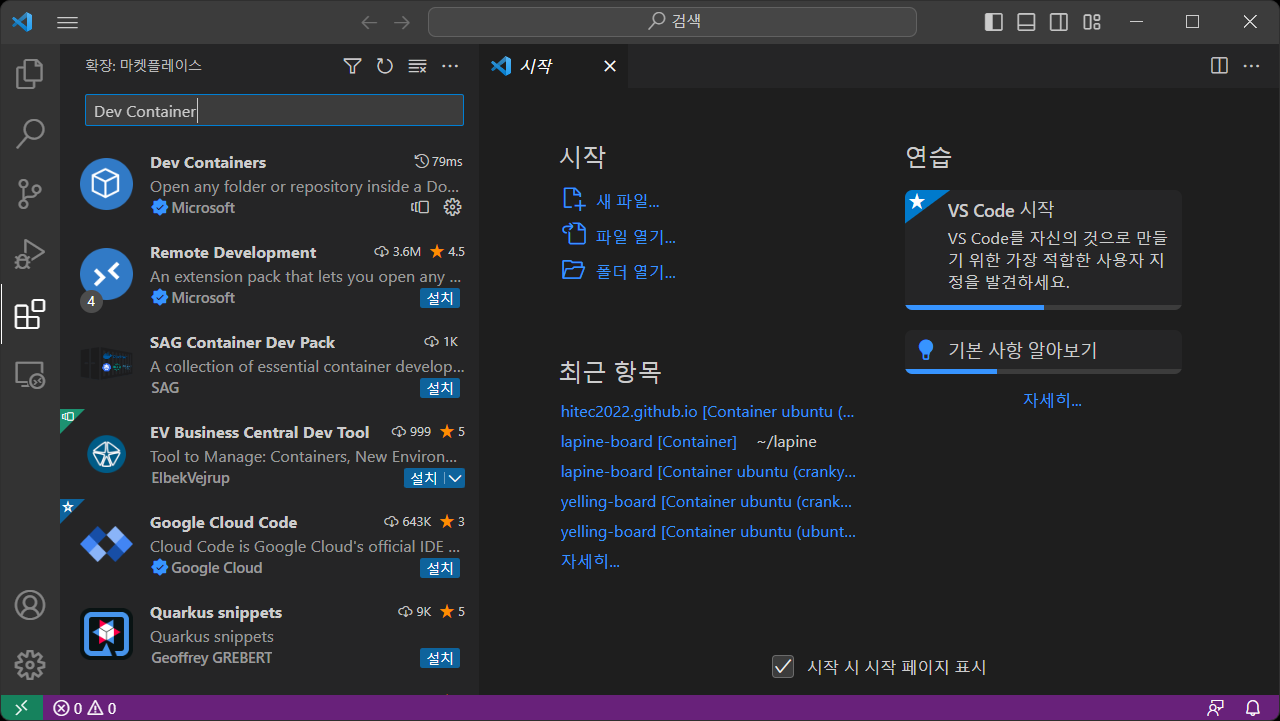Image resolution: width=1280 pixels, height=721 pixels.
Task: Open yelling-board [Container ubuntu (ubunt...
Action: coord(706,531)
